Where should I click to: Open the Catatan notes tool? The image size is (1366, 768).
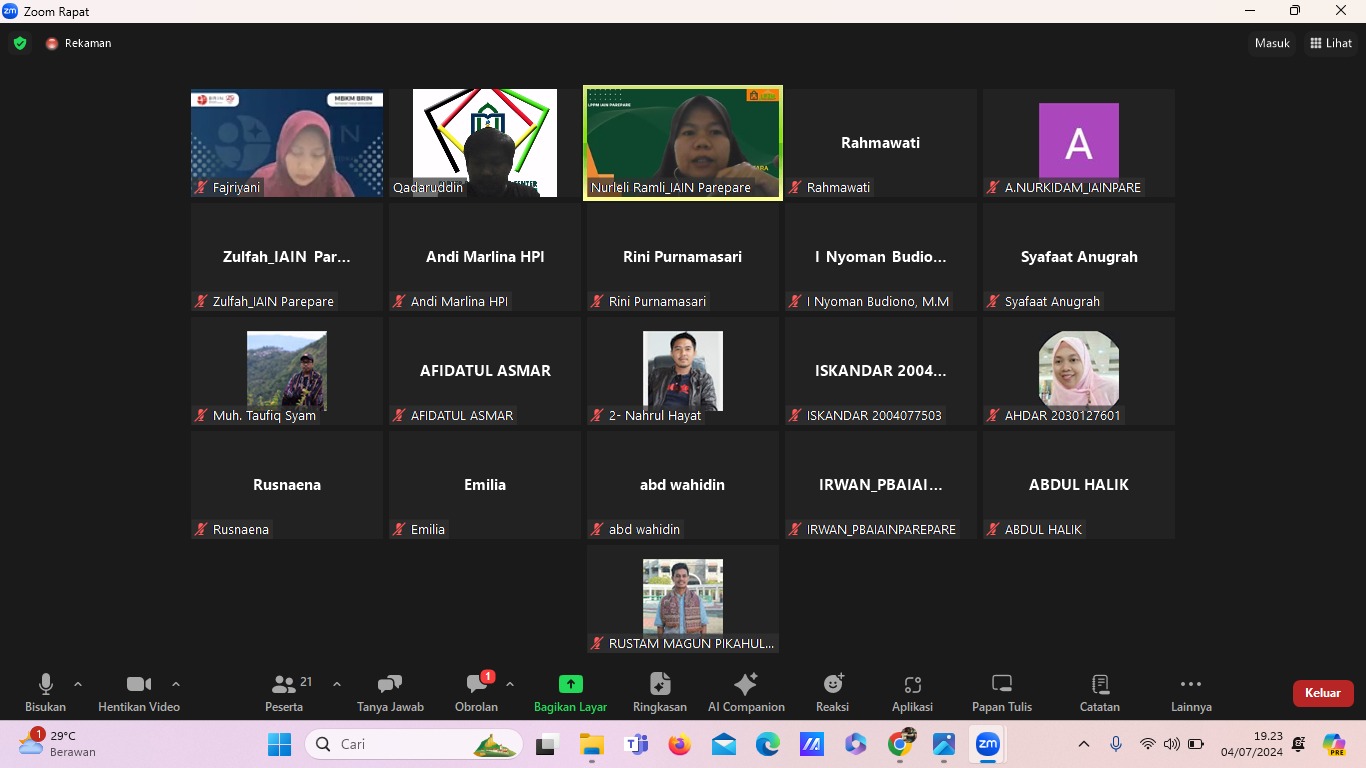[1100, 693]
